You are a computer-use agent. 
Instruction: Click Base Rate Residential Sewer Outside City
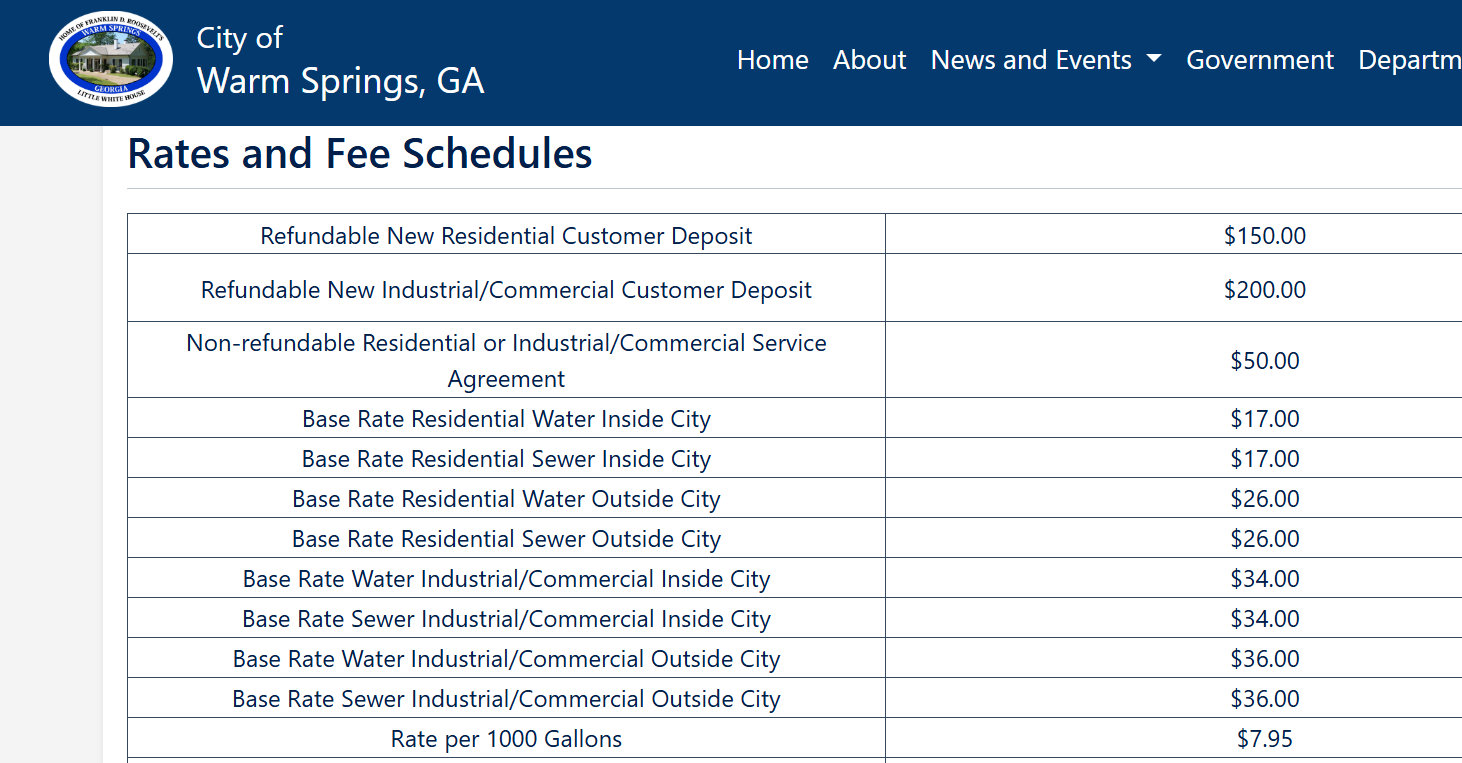[x=506, y=539]
